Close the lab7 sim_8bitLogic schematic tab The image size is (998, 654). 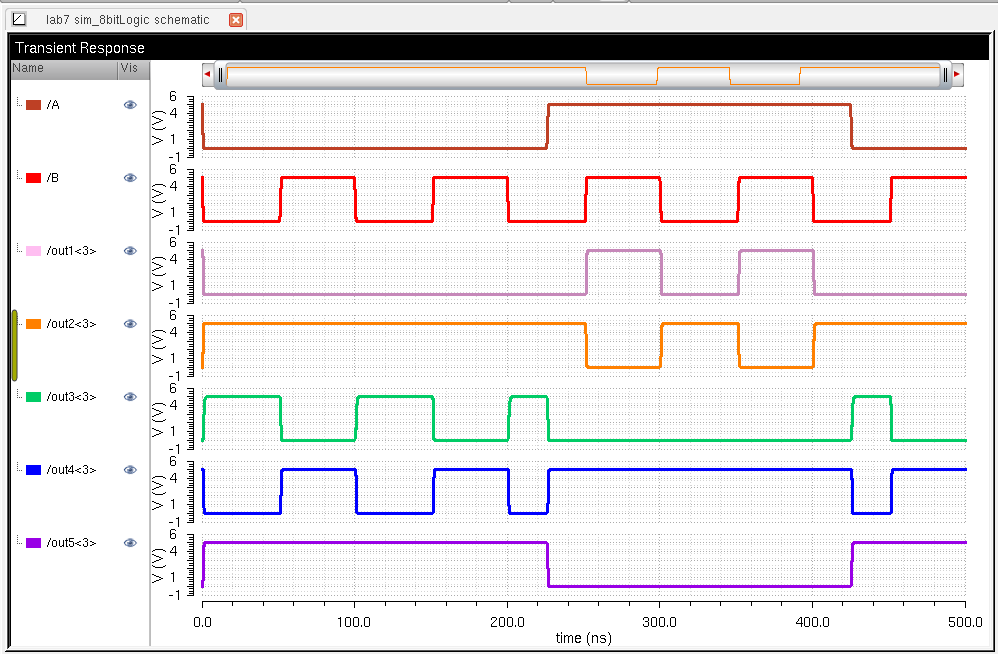[235, 20]
